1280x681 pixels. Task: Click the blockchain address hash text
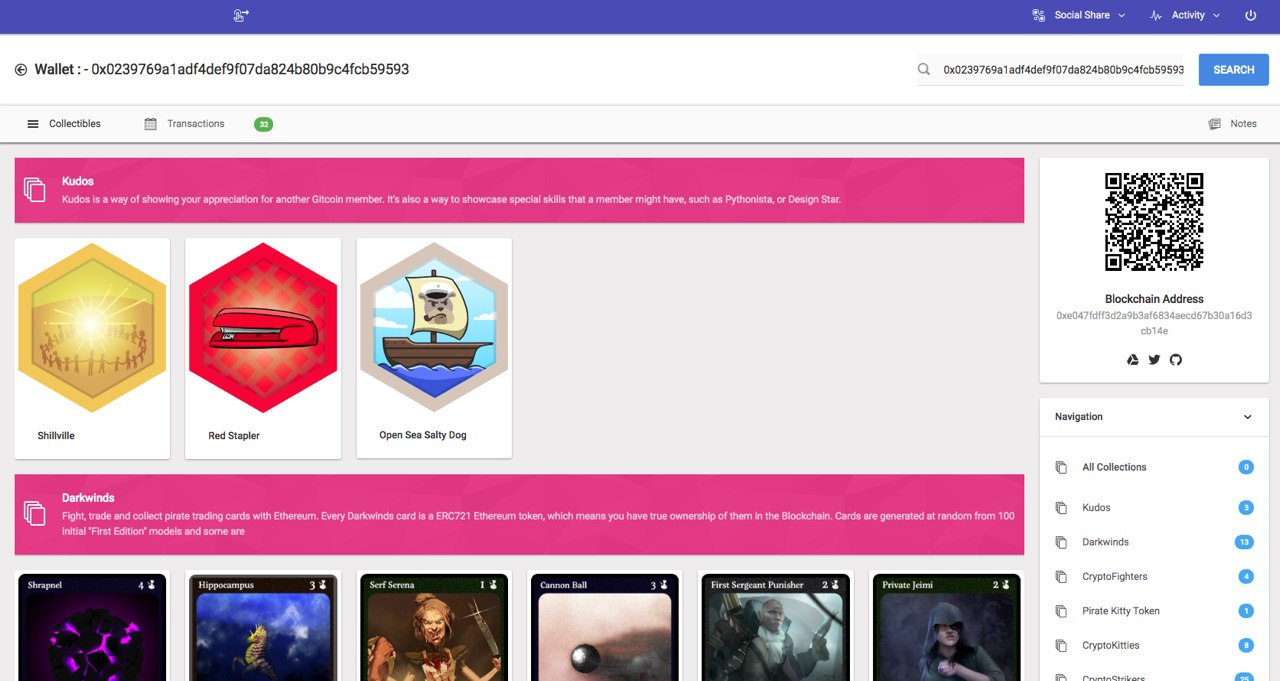(x=1154, y=322)
